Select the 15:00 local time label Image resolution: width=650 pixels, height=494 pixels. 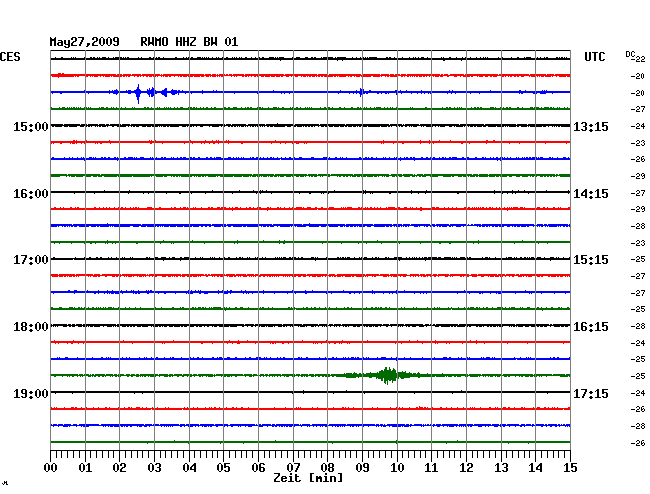click(x=31, y=126)
